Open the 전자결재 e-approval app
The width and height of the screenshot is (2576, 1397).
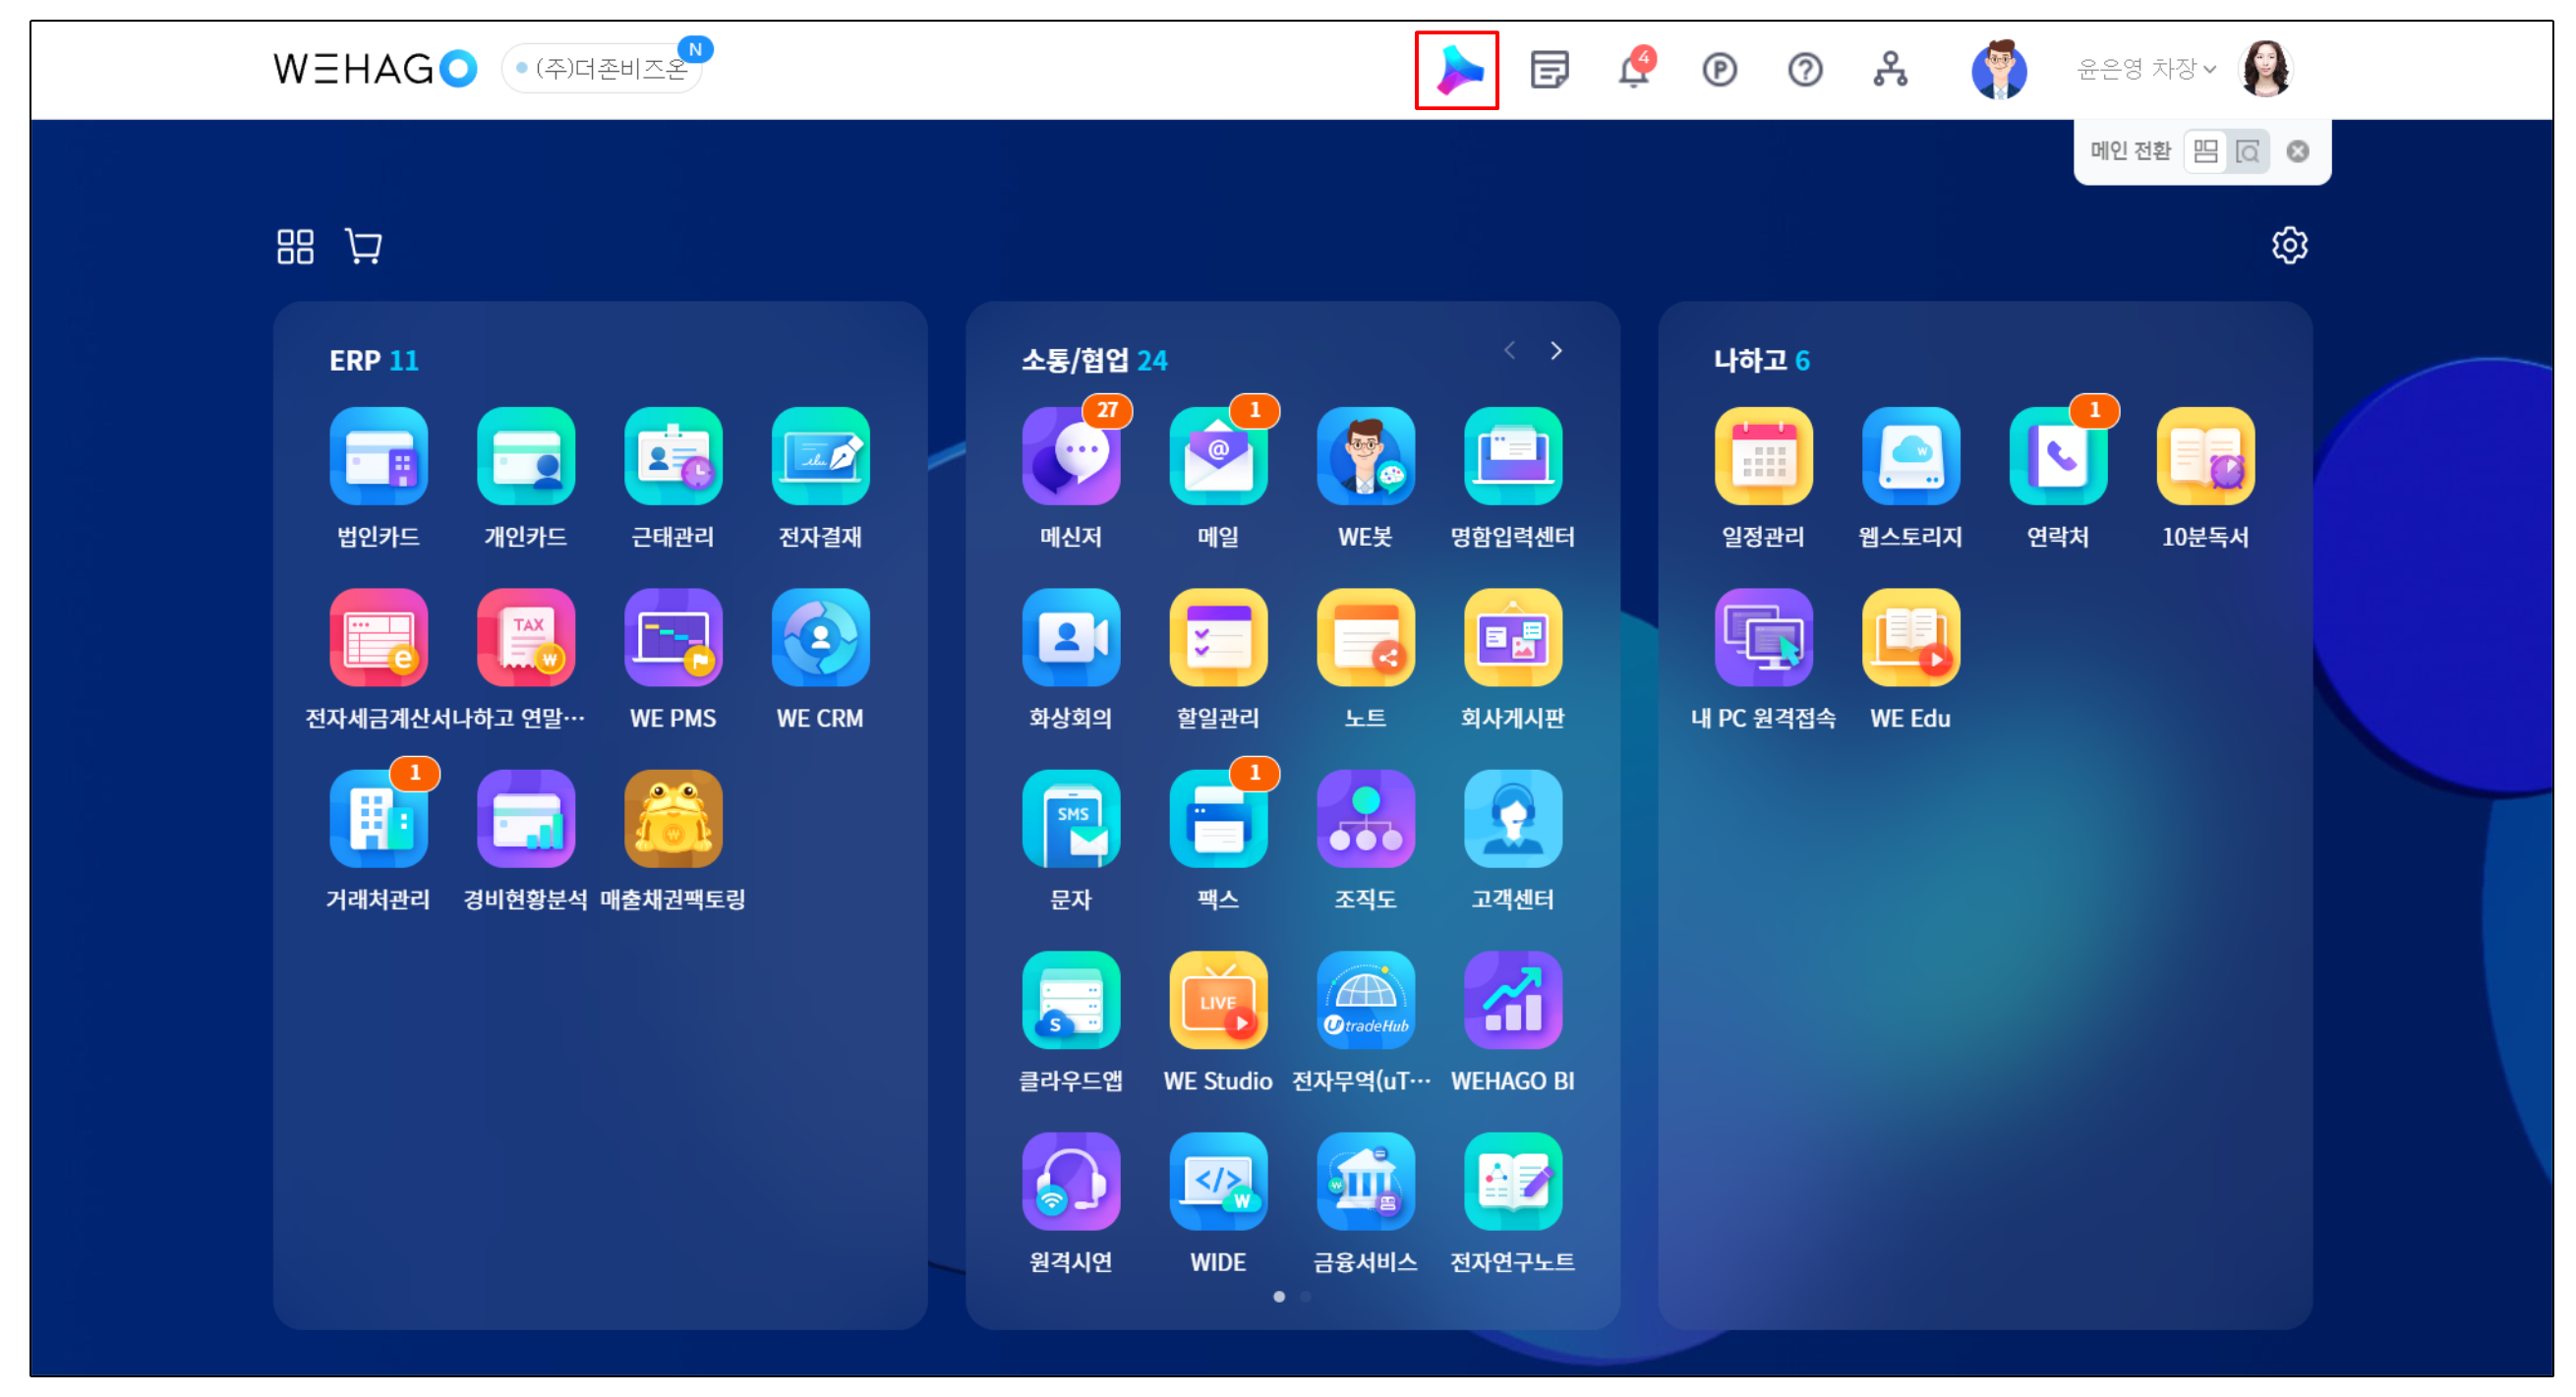[820, 457]
